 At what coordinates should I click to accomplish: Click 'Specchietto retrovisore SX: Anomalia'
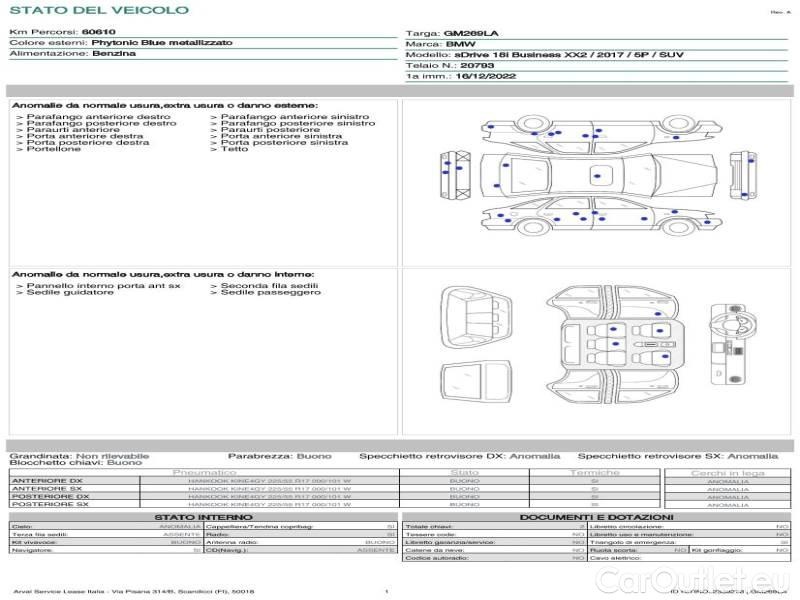[x=678, y=456]
